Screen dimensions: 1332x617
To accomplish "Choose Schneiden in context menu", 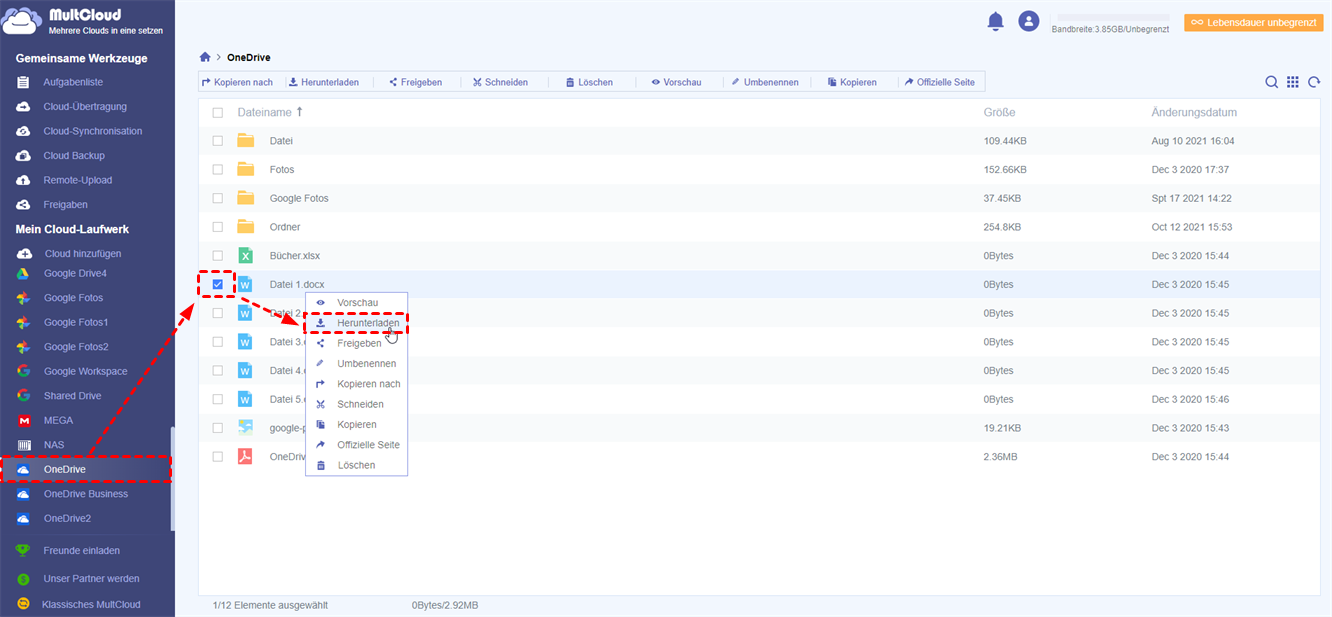I will click(356, 404).
